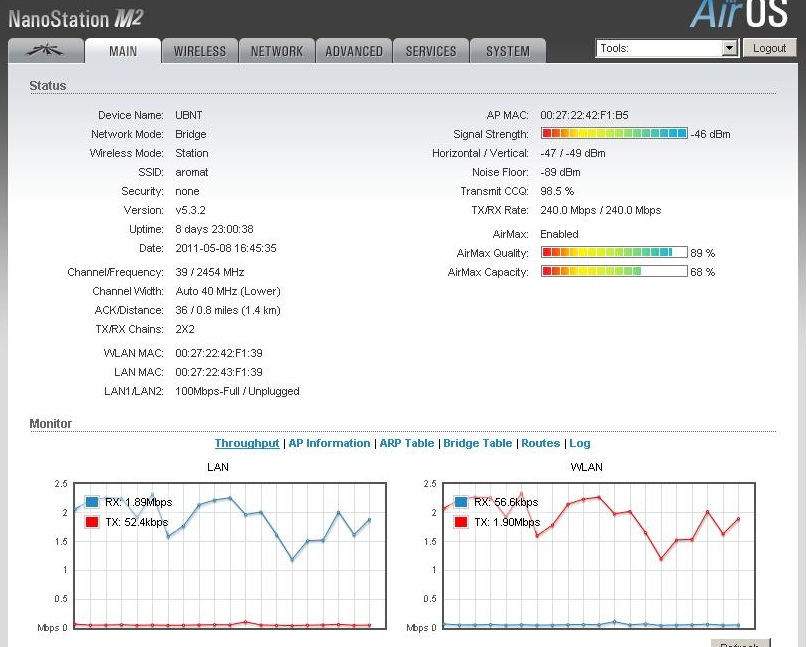Switch to the SYSTEM tab
Screen dimensions: 806x647
[508, 51]
